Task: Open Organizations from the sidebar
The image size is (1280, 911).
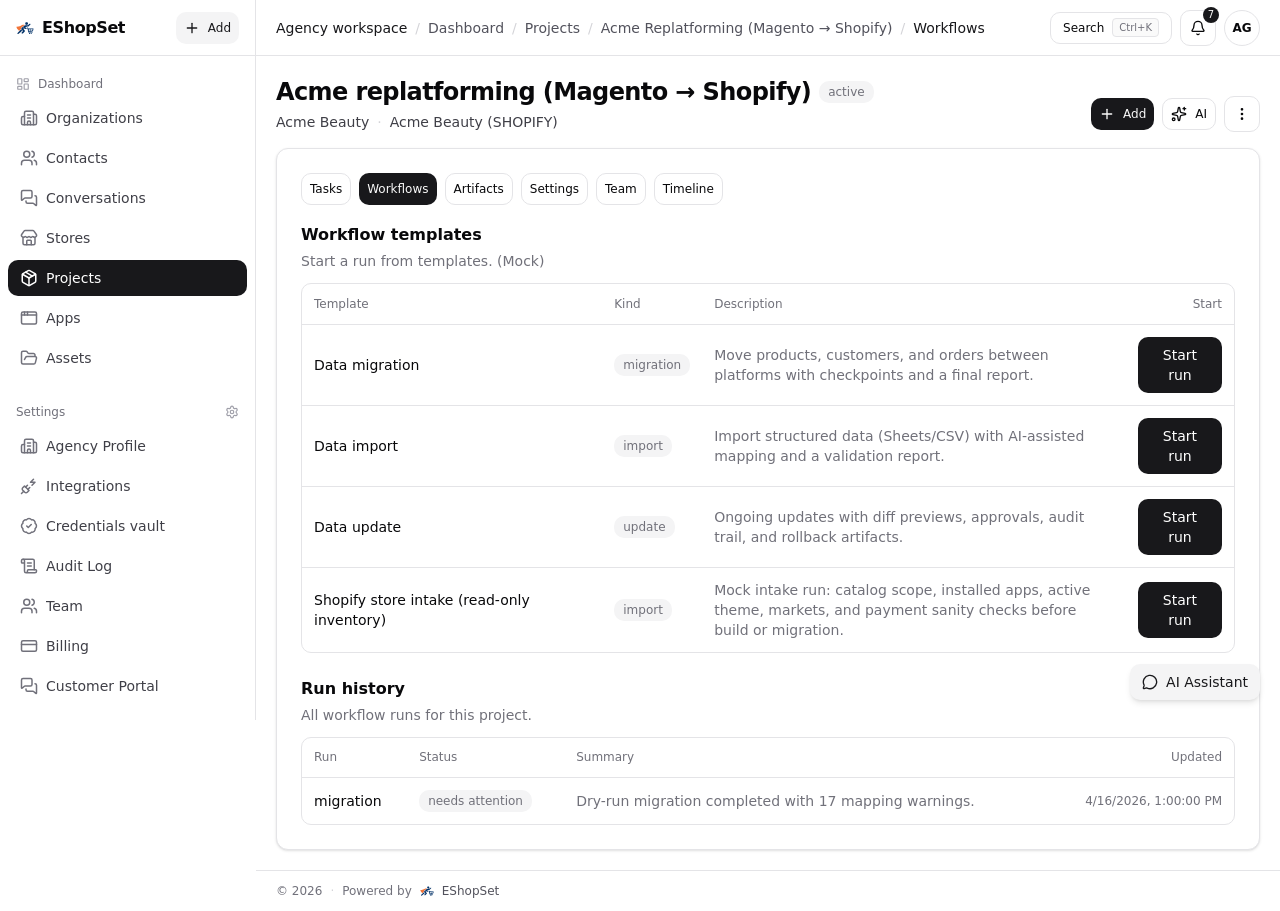Action: pos(94,118)
